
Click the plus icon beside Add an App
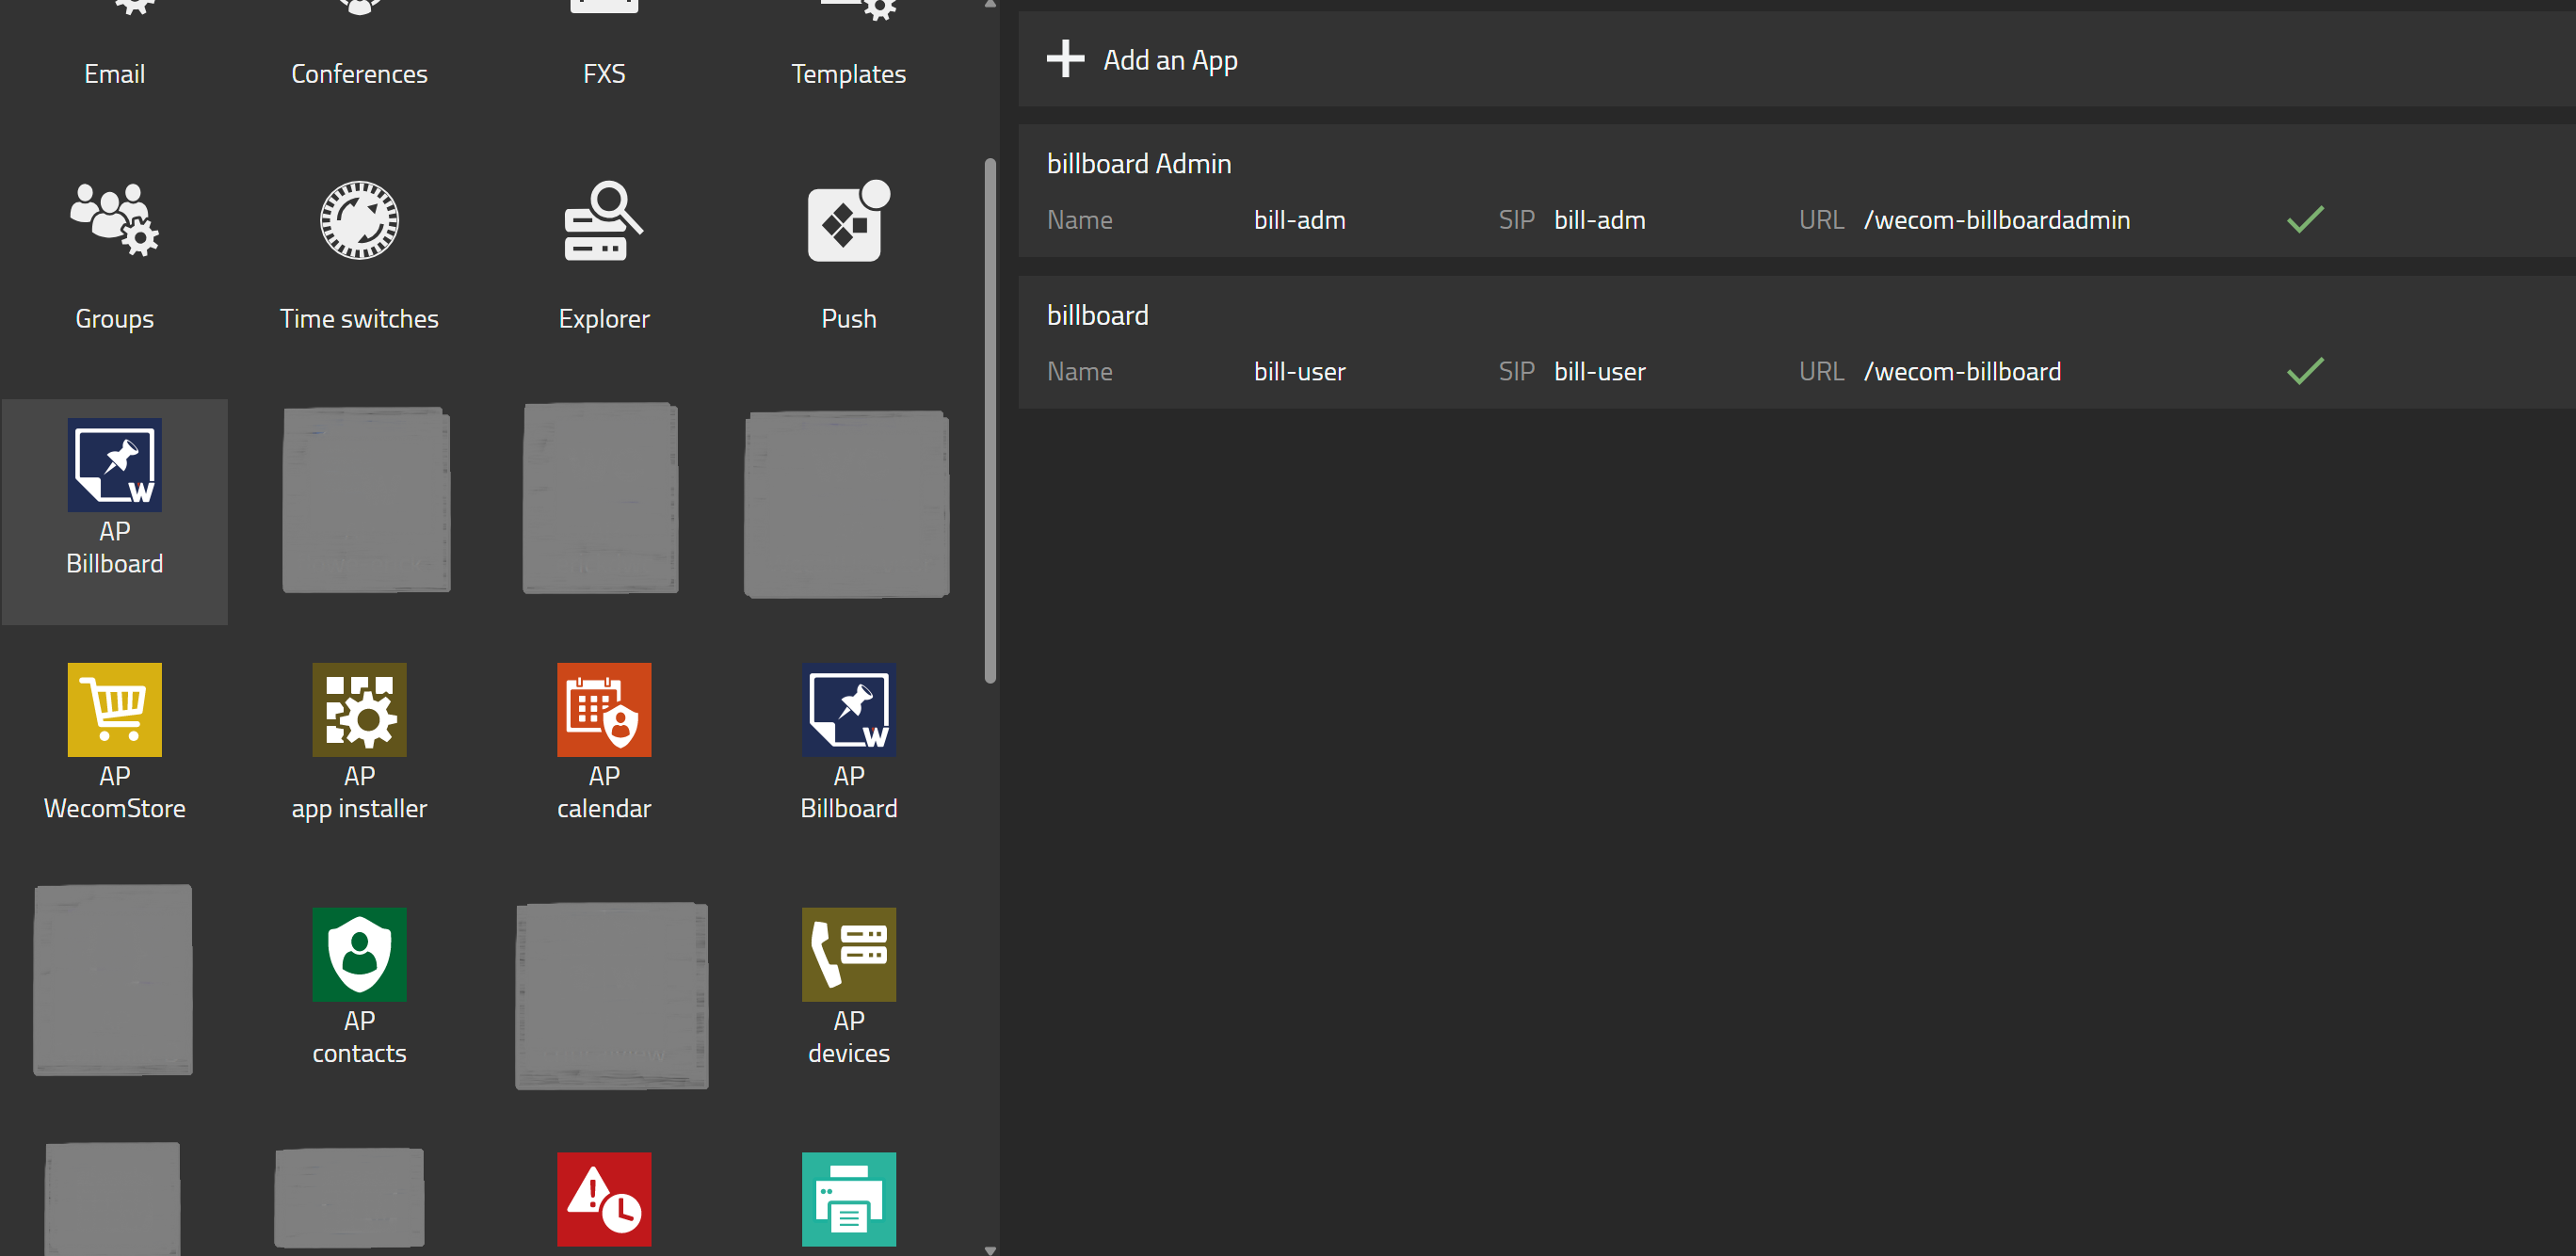click(1065, 59)
